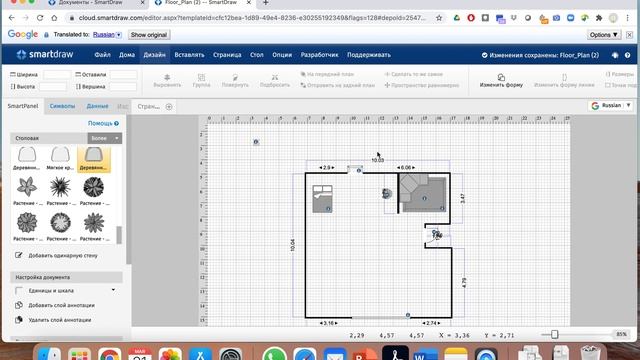Open the Файл menu
The image size is (640, 360).
coord(102,55)
